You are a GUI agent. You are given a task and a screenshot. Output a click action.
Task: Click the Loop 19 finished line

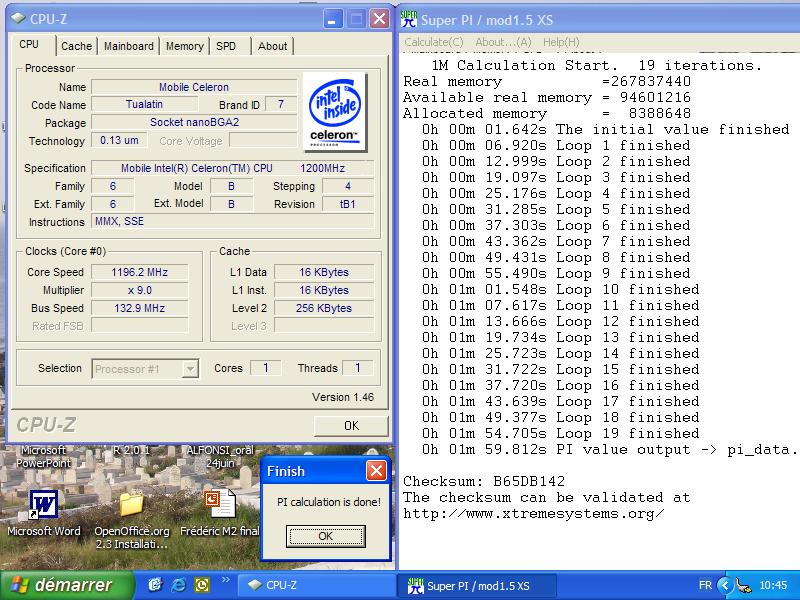tap(560, 433)
